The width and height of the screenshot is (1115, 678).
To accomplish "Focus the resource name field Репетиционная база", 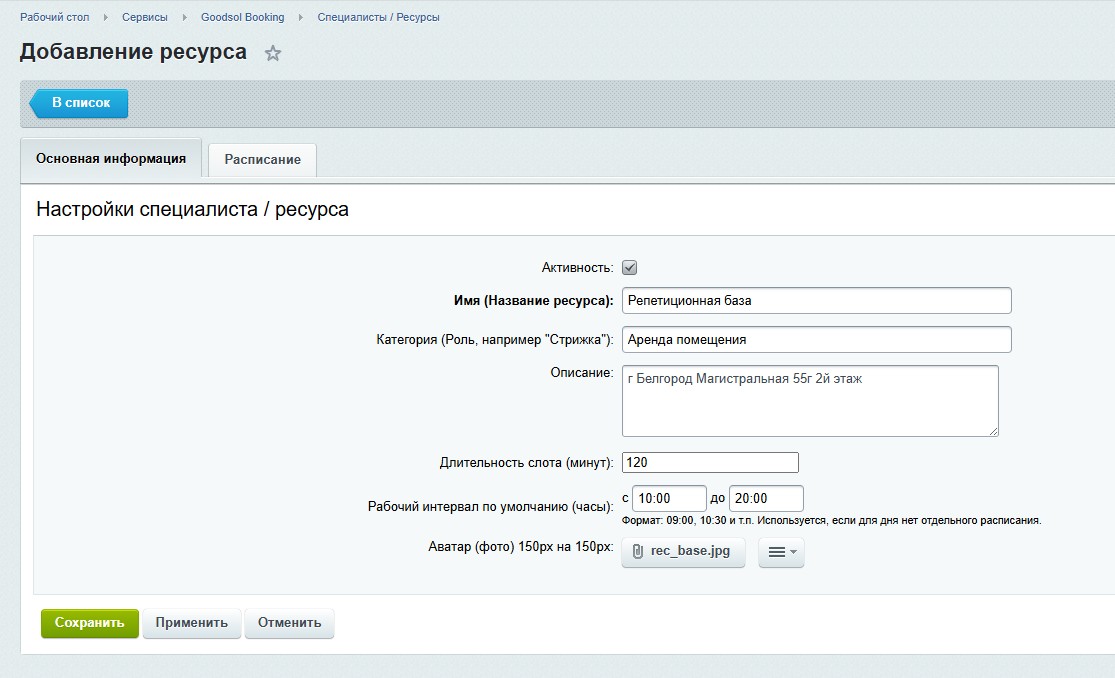I will point(816,300).
